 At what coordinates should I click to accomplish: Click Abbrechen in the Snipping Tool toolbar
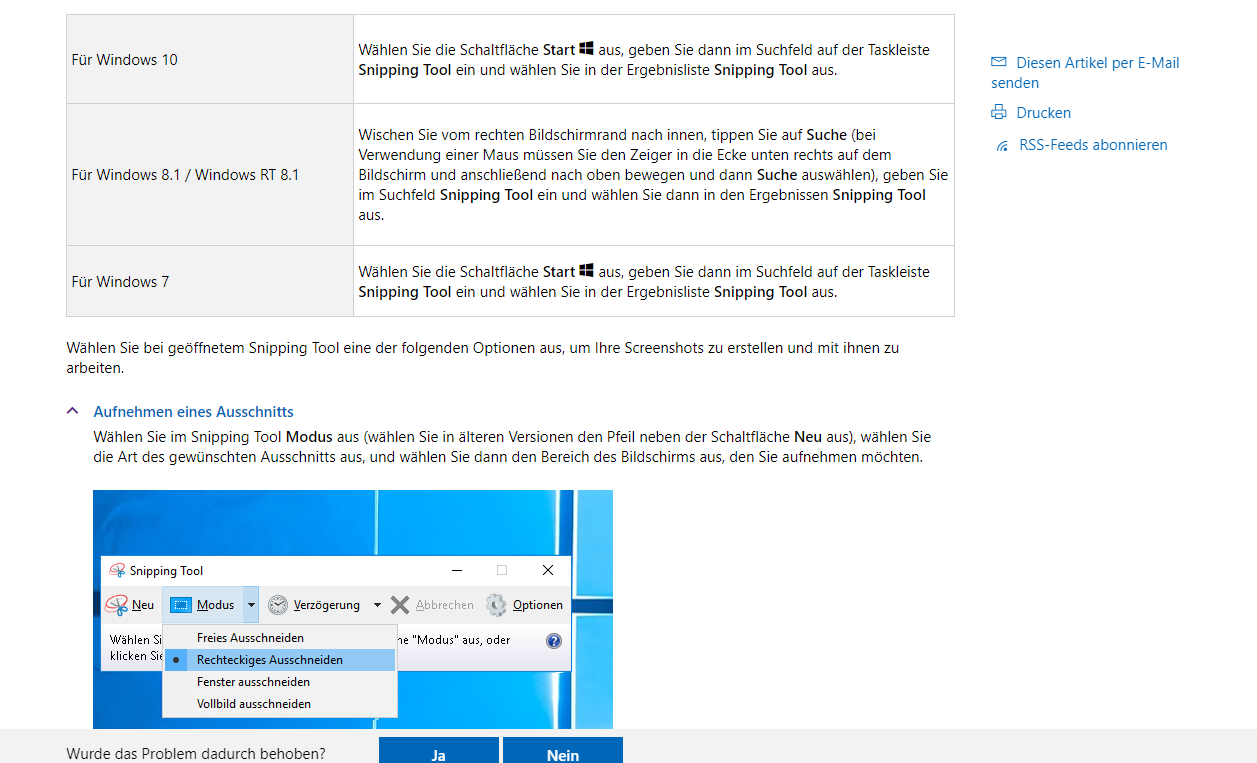432,605
